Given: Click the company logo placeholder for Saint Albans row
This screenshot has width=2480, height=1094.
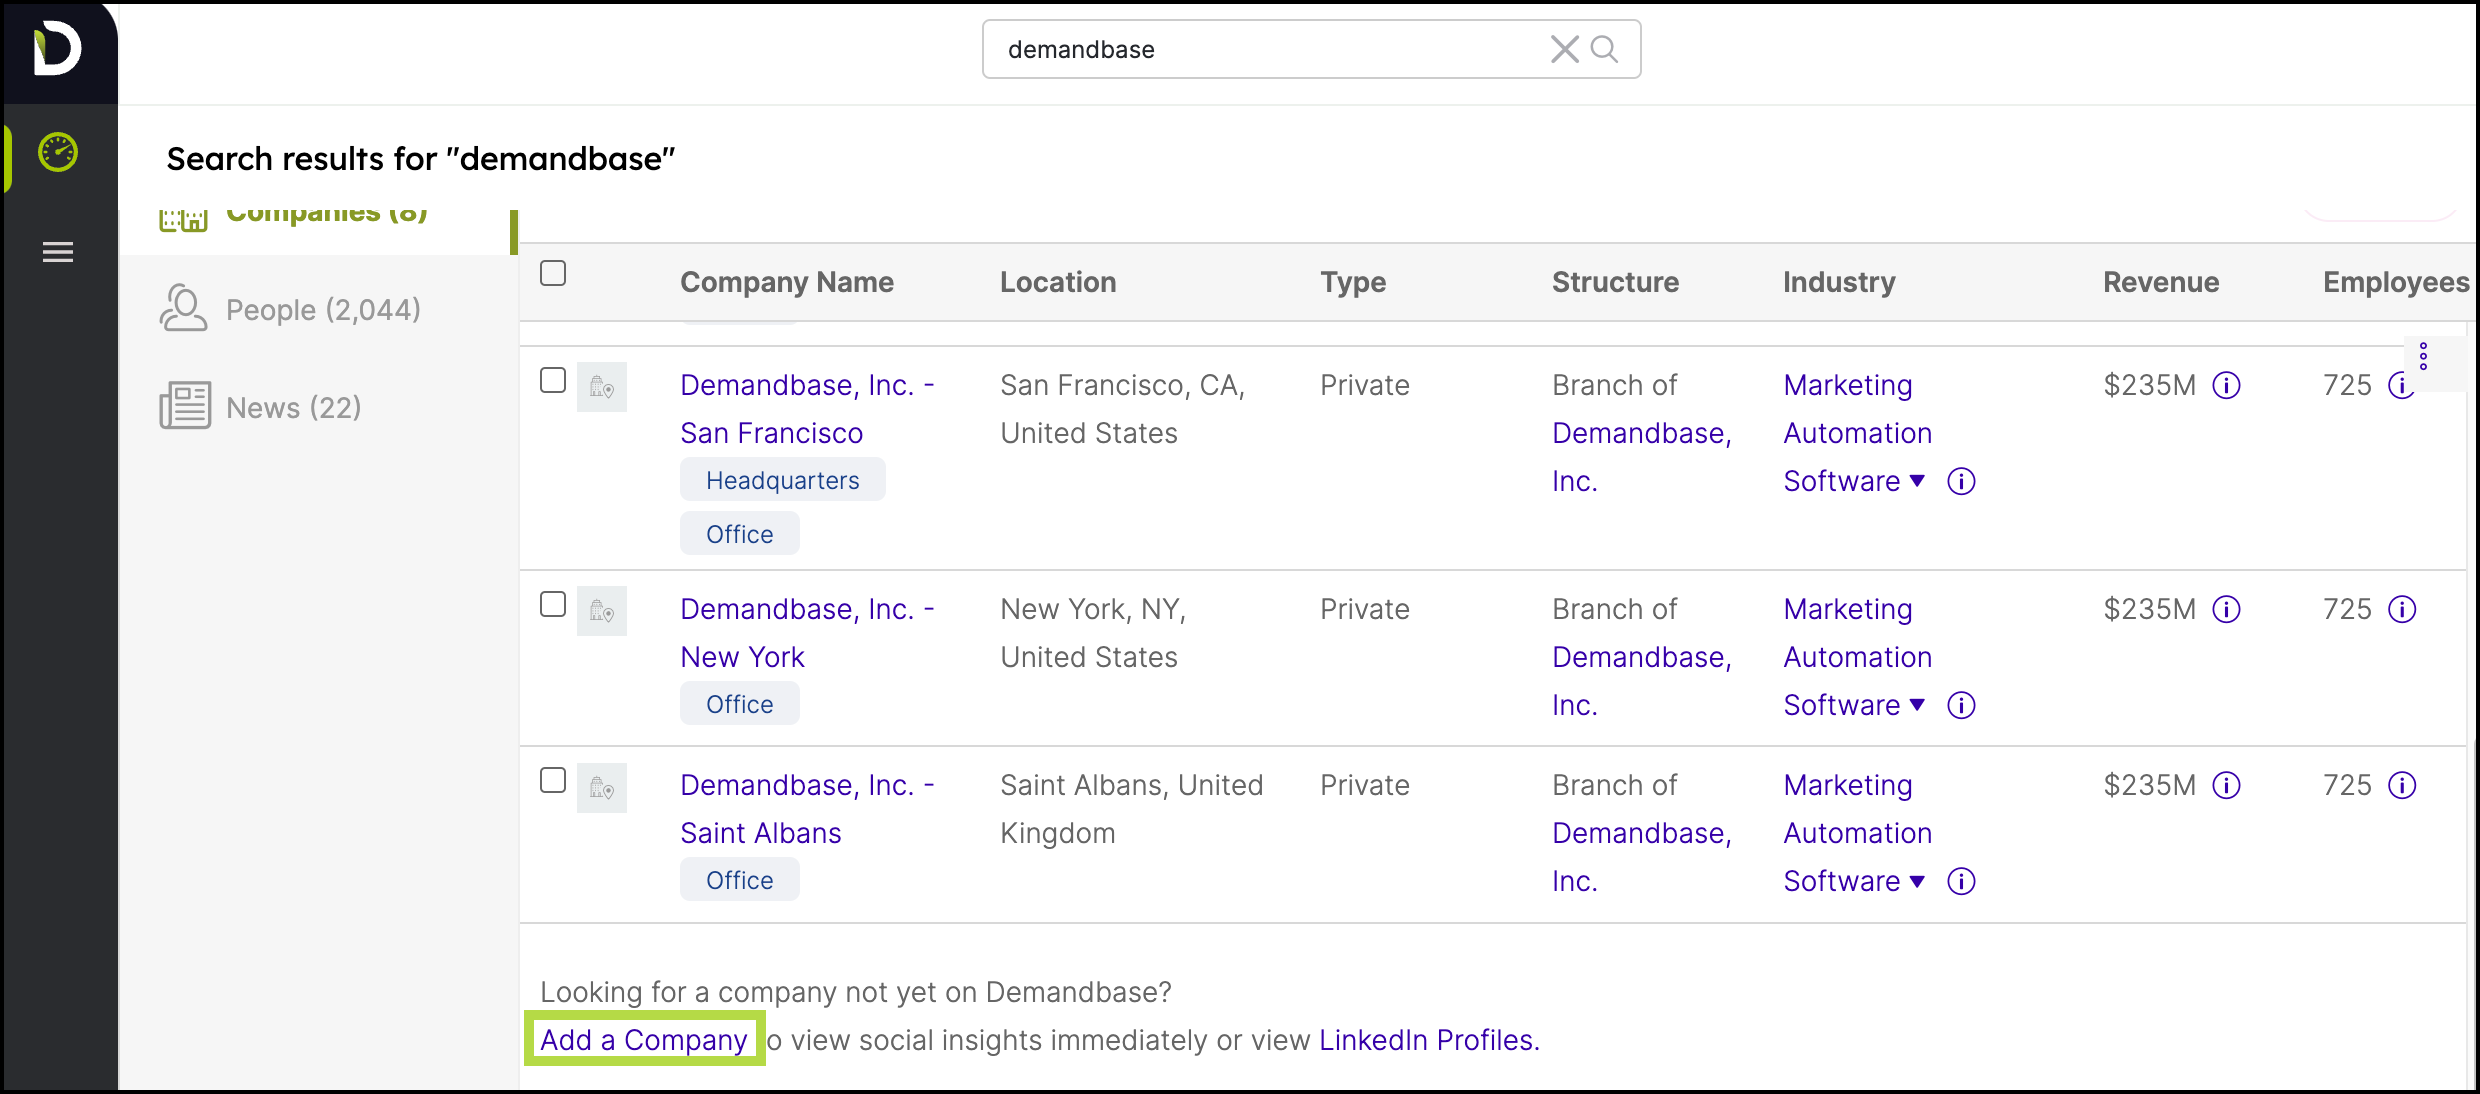Looking at the screenshot, I should (x=602, y=787).
